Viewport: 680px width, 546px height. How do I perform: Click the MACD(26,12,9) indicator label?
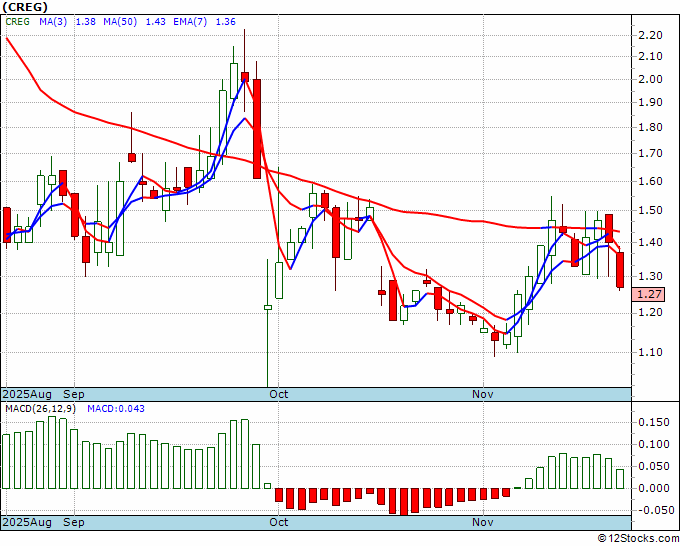point(40,409)
